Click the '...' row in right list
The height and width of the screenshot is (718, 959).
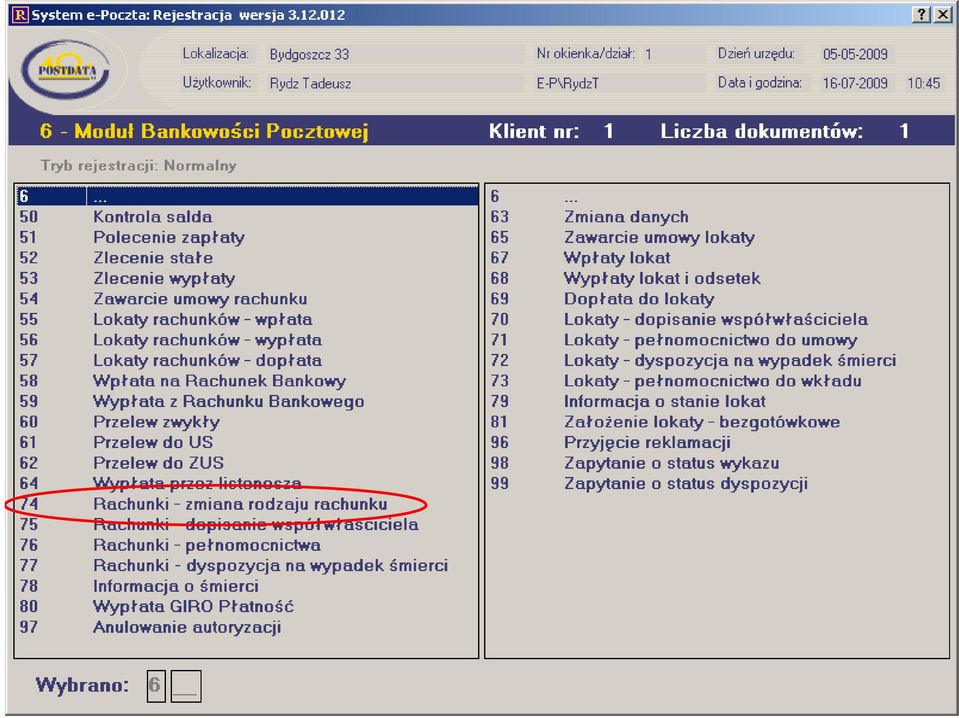717,196
